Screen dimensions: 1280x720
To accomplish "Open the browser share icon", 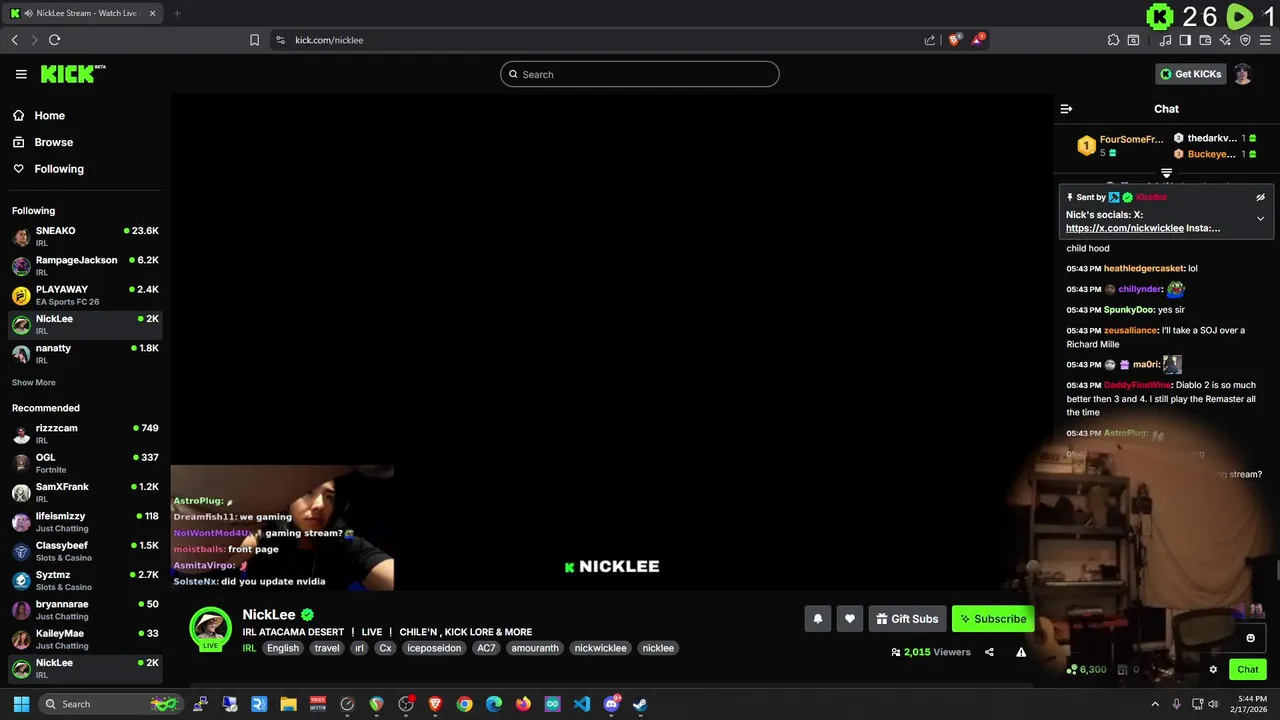I will point(930,40).
